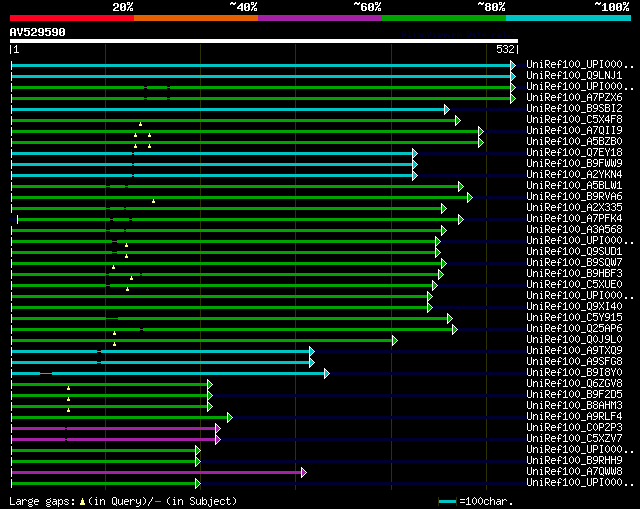Open hit UniRef100_A7QII9
This screenshot has width=640, height=509.
click(x=574, y=131)
